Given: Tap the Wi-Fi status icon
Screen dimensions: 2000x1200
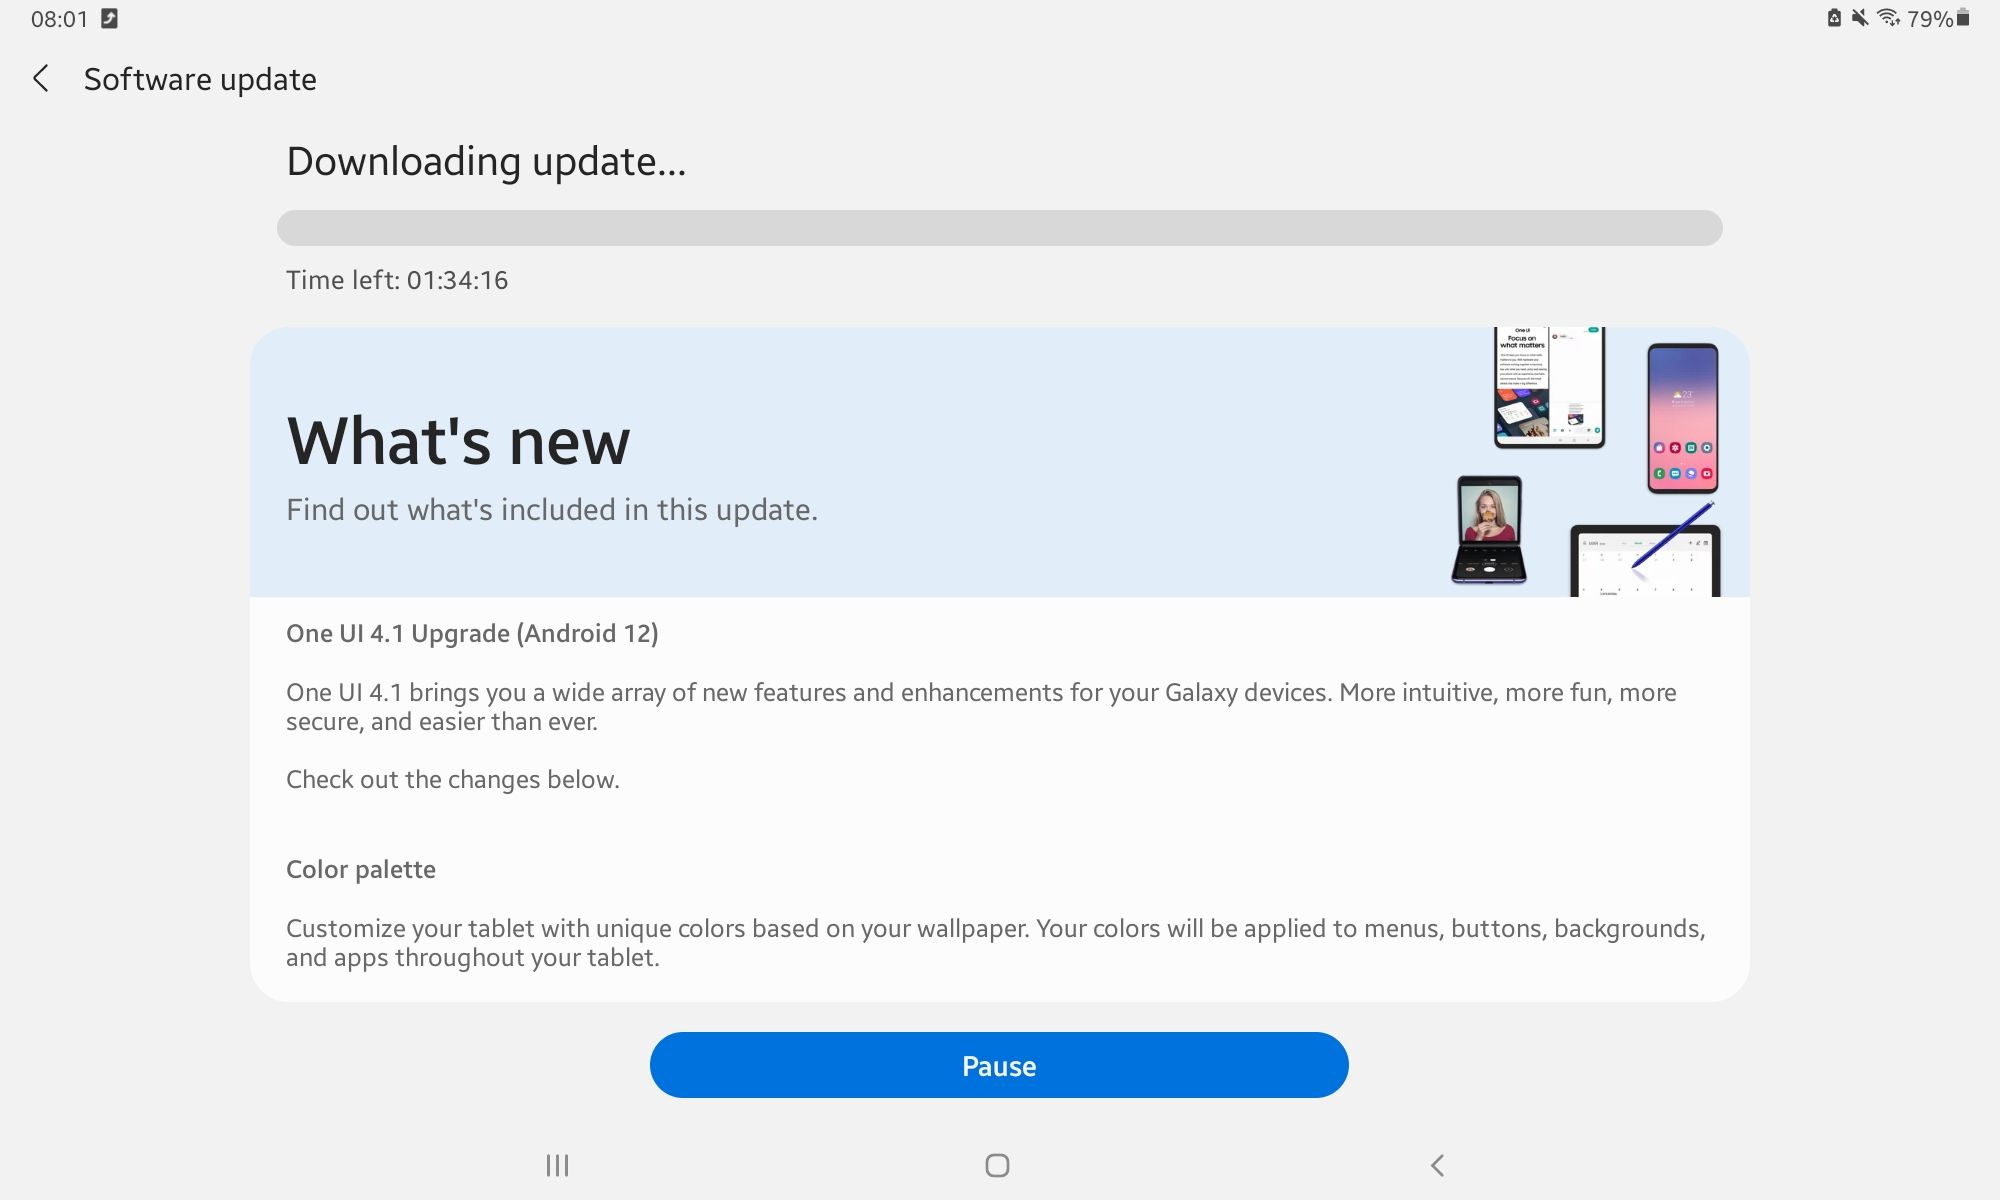Looking at the screenshot, I should [1888, 18].
